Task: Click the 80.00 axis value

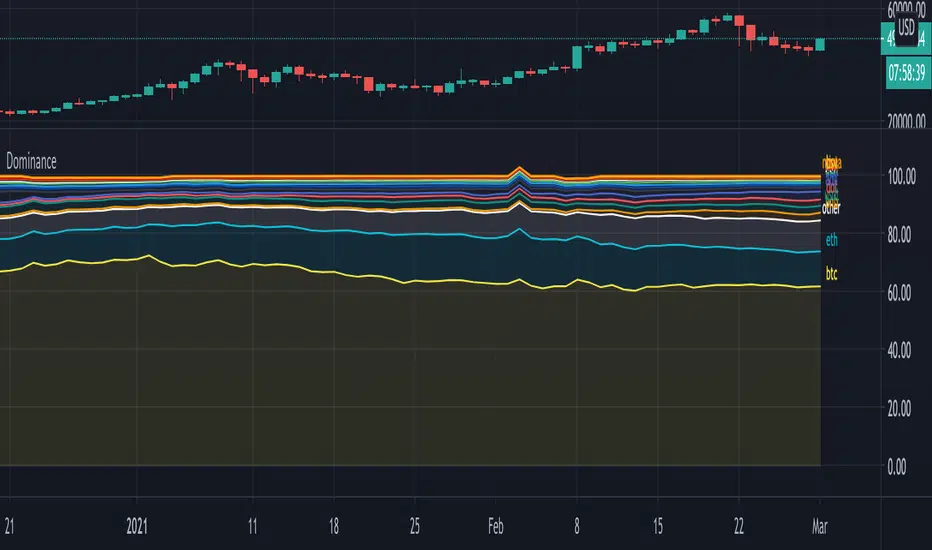Action: coord(899,234)
